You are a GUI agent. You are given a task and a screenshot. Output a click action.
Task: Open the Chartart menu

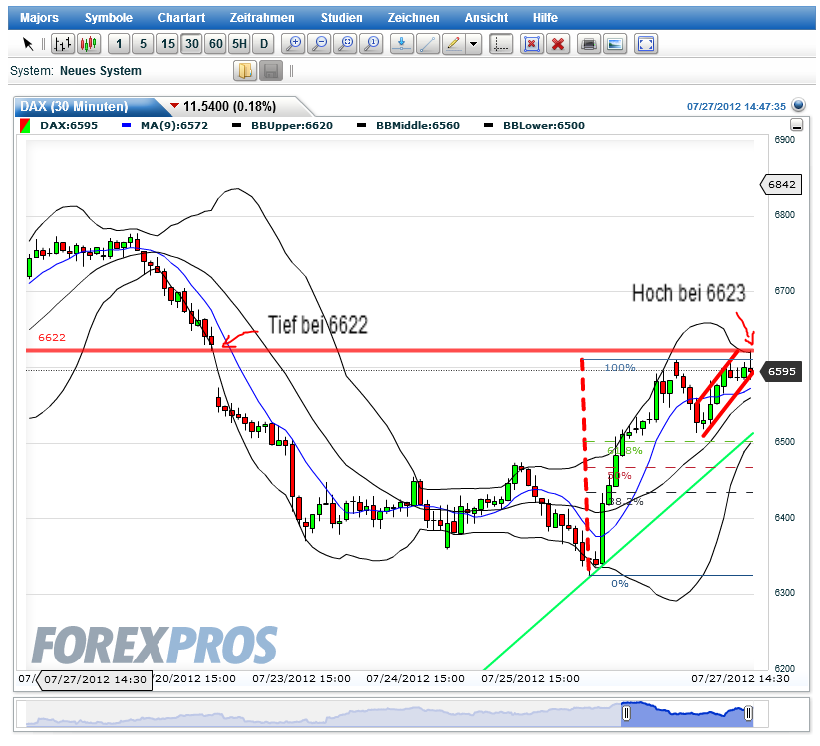pyautogui.click(x=181, y=18)
